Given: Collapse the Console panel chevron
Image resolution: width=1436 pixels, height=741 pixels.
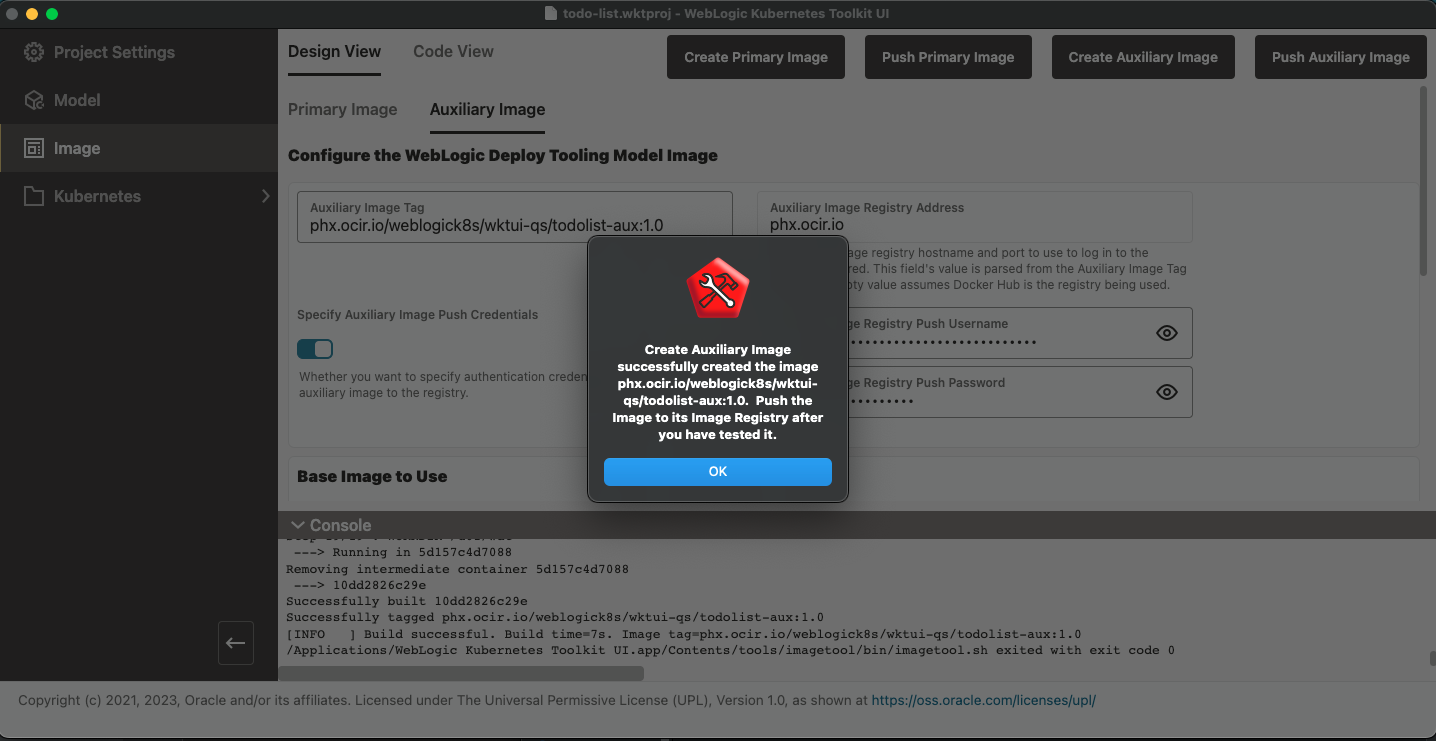Looking at the screenshot, I should (x=297, y=525).
